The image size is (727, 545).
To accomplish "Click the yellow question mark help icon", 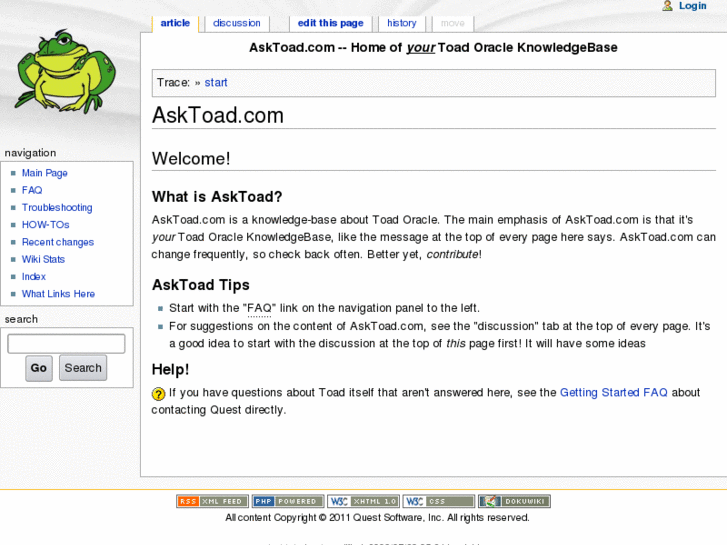I will pyautogui.click(x=159, y=394).
